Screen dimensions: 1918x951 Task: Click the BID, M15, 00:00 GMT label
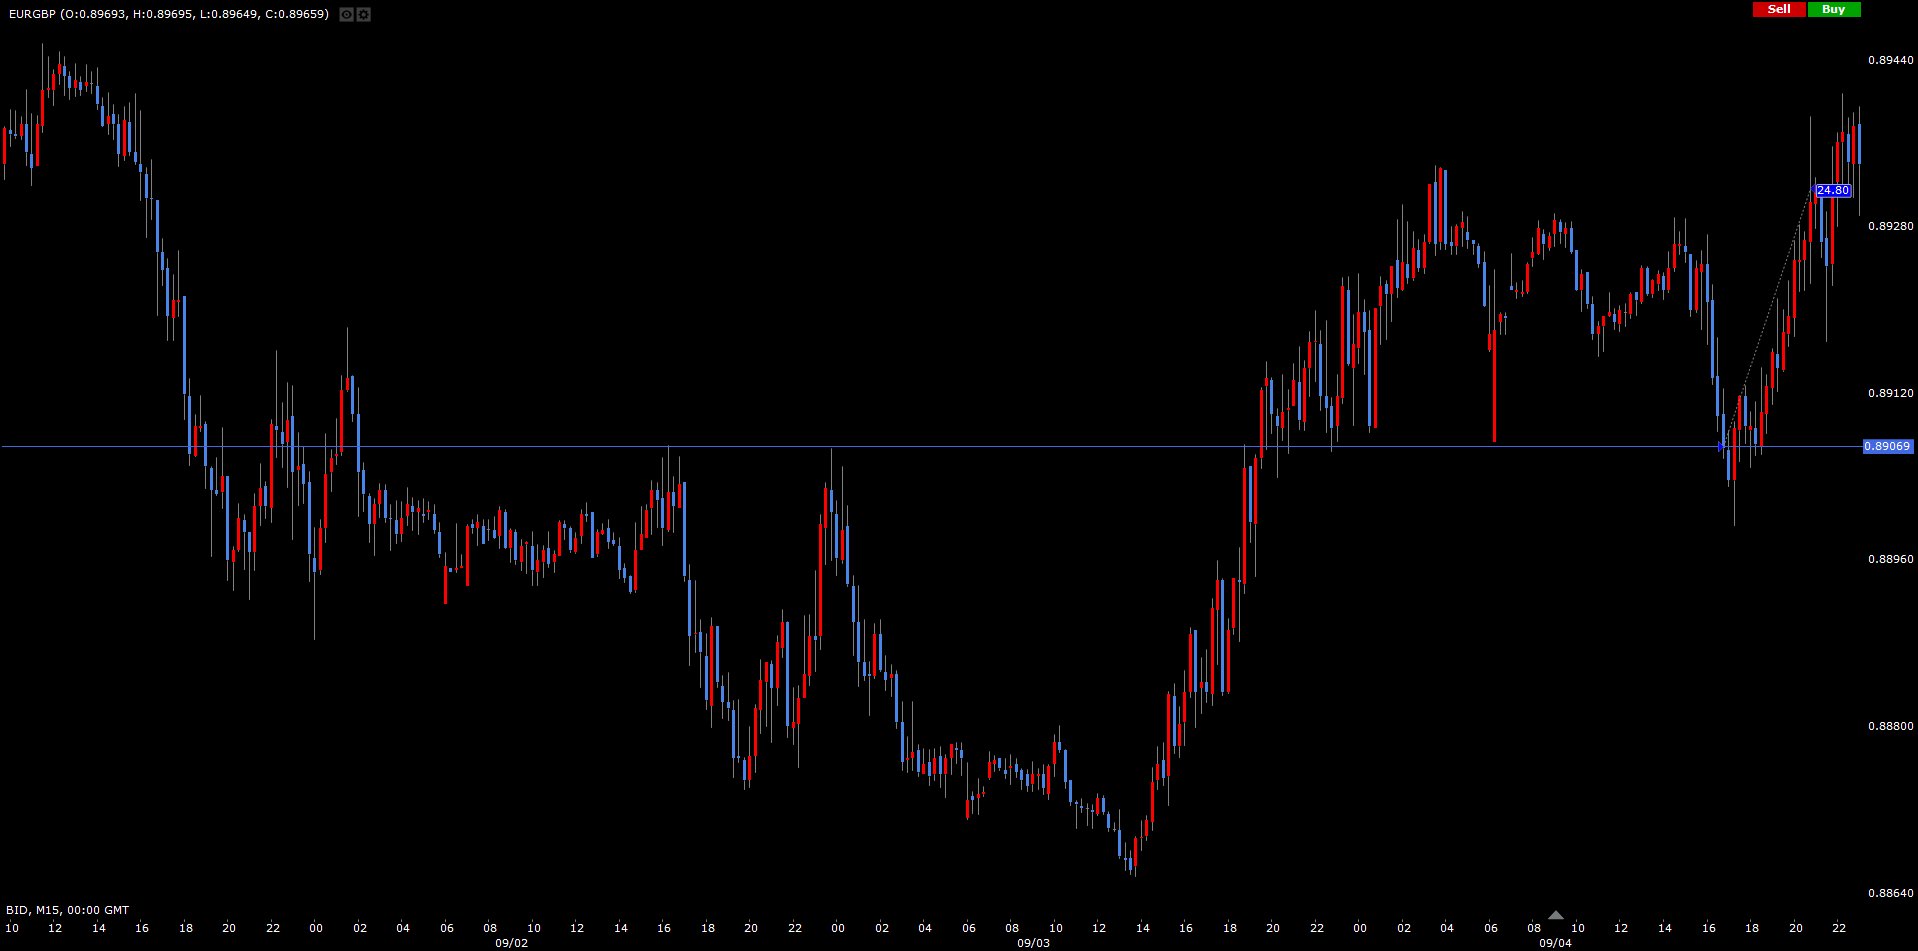coord(68,910)
